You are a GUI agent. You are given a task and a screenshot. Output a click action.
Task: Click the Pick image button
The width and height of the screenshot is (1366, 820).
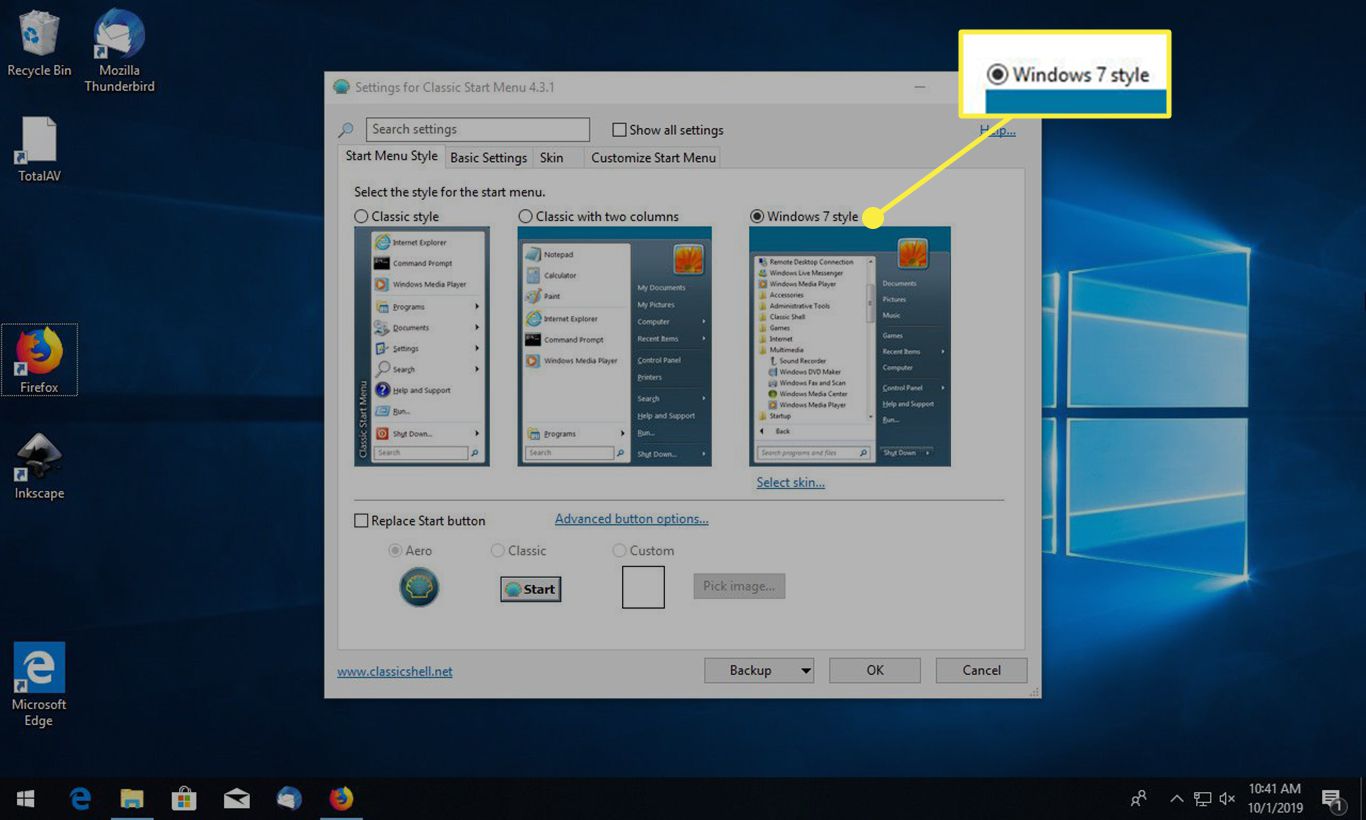pos(739,586)
